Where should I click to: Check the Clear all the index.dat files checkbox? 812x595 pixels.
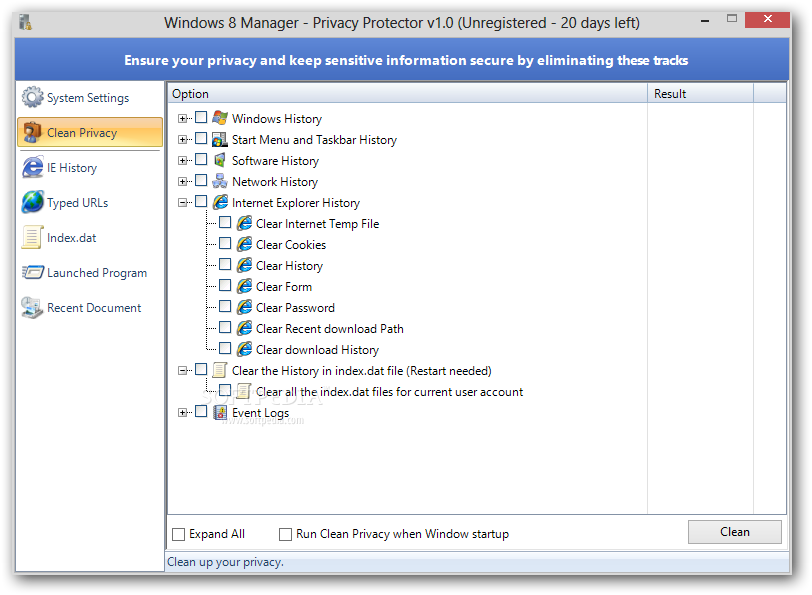point(225,390)
